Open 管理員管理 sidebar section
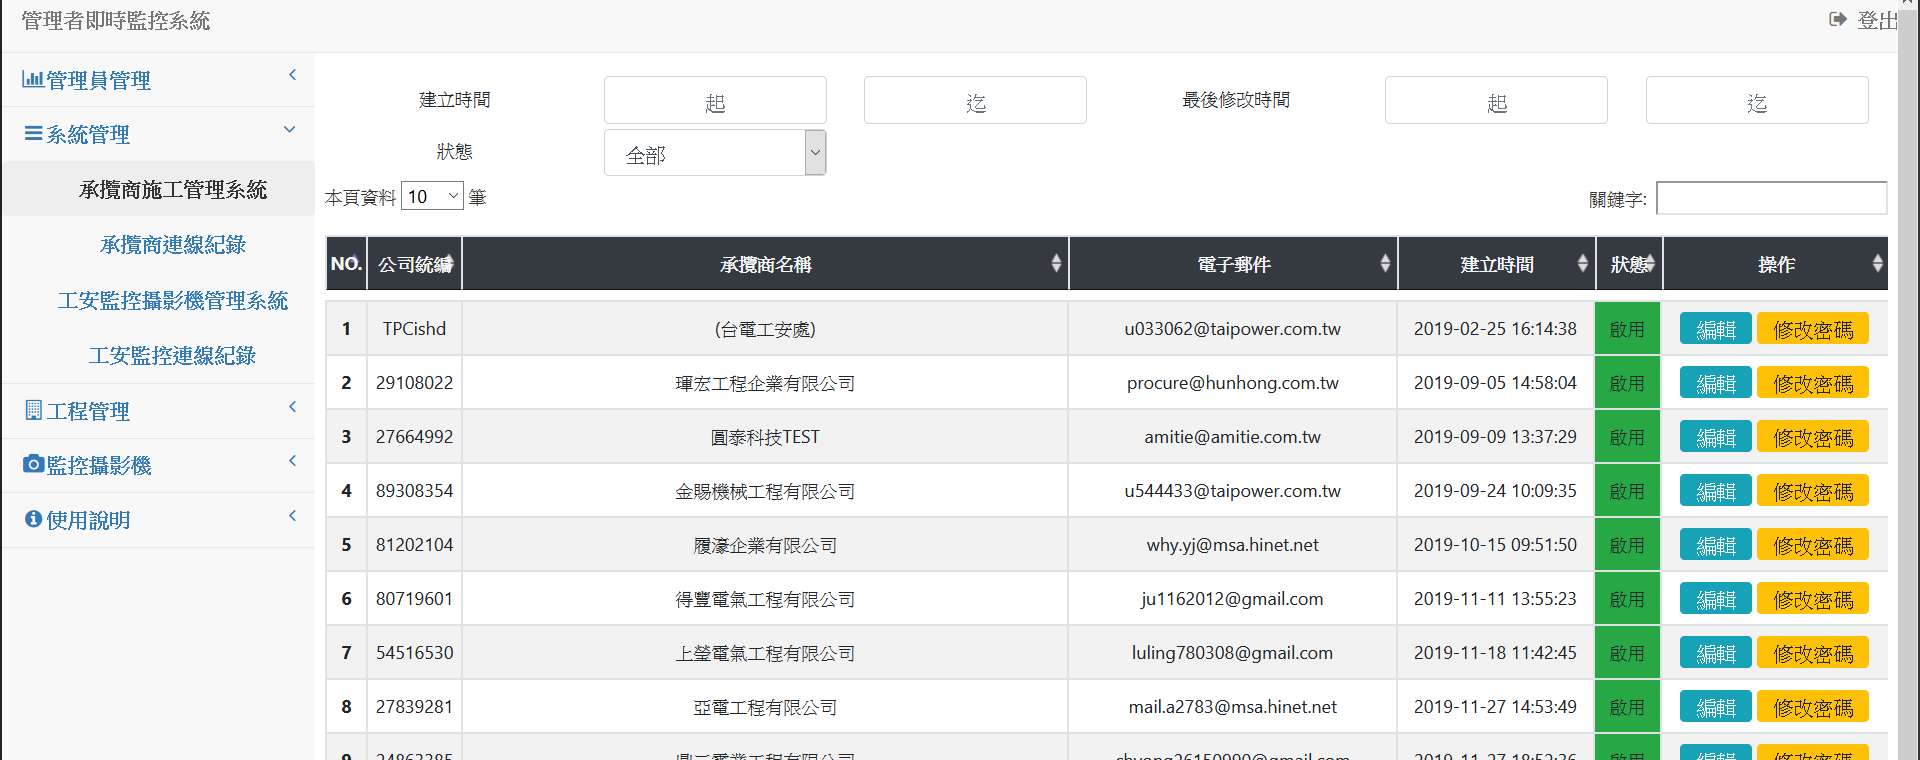 (158, 80)
